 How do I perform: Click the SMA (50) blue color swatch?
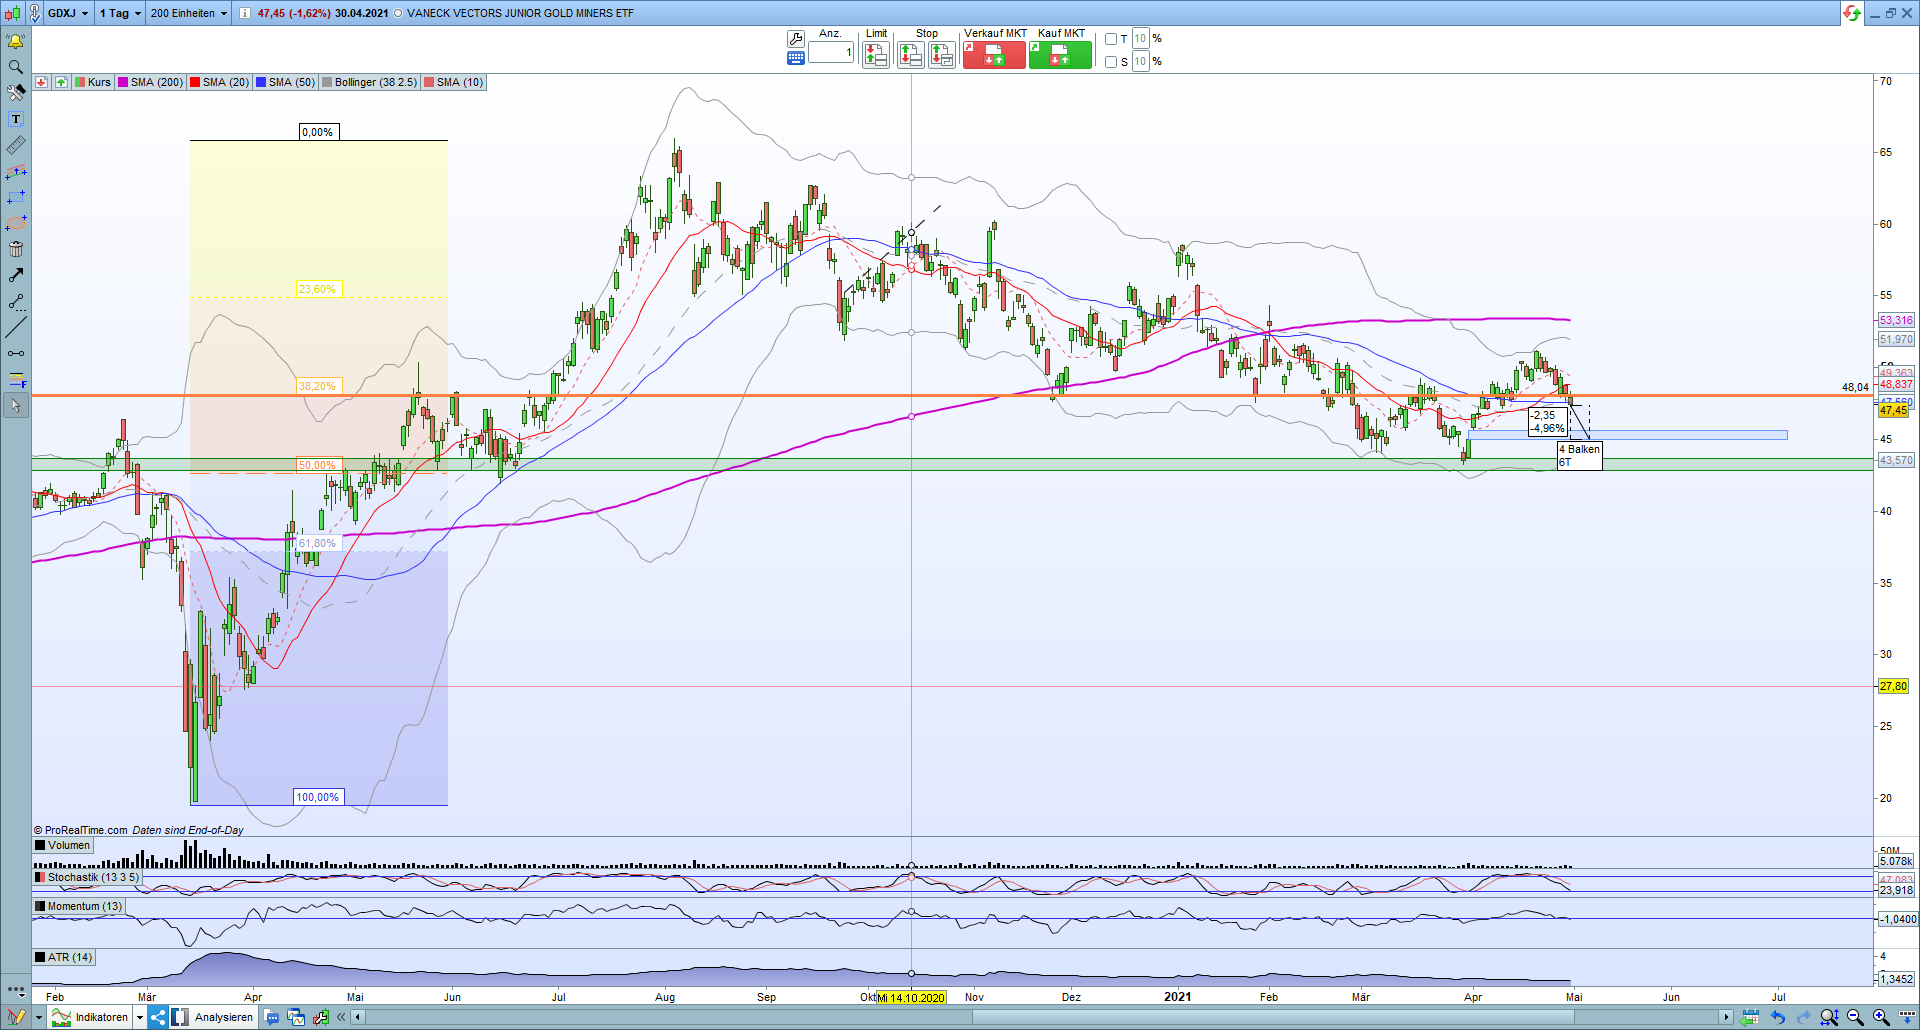[x=260, y=82]
